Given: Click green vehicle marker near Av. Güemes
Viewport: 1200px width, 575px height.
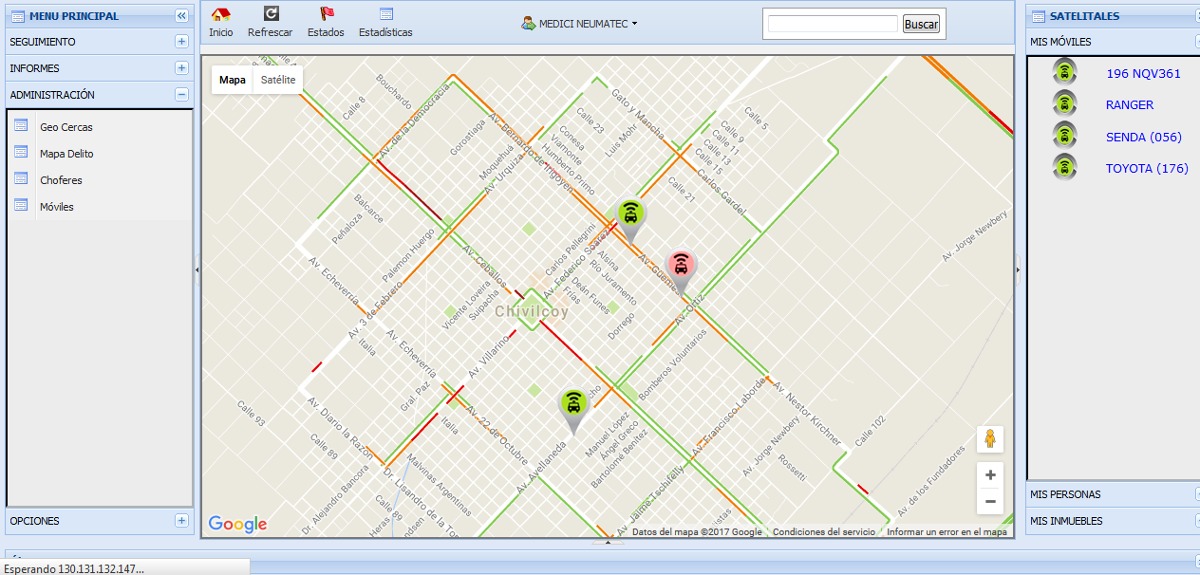Looking at the screenshot, I should [629, 220].
